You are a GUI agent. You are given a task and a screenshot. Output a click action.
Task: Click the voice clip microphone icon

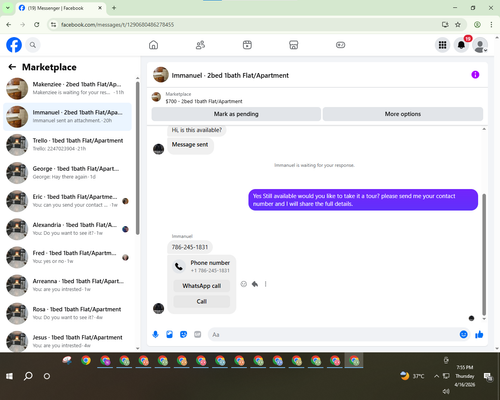(155, 334)
